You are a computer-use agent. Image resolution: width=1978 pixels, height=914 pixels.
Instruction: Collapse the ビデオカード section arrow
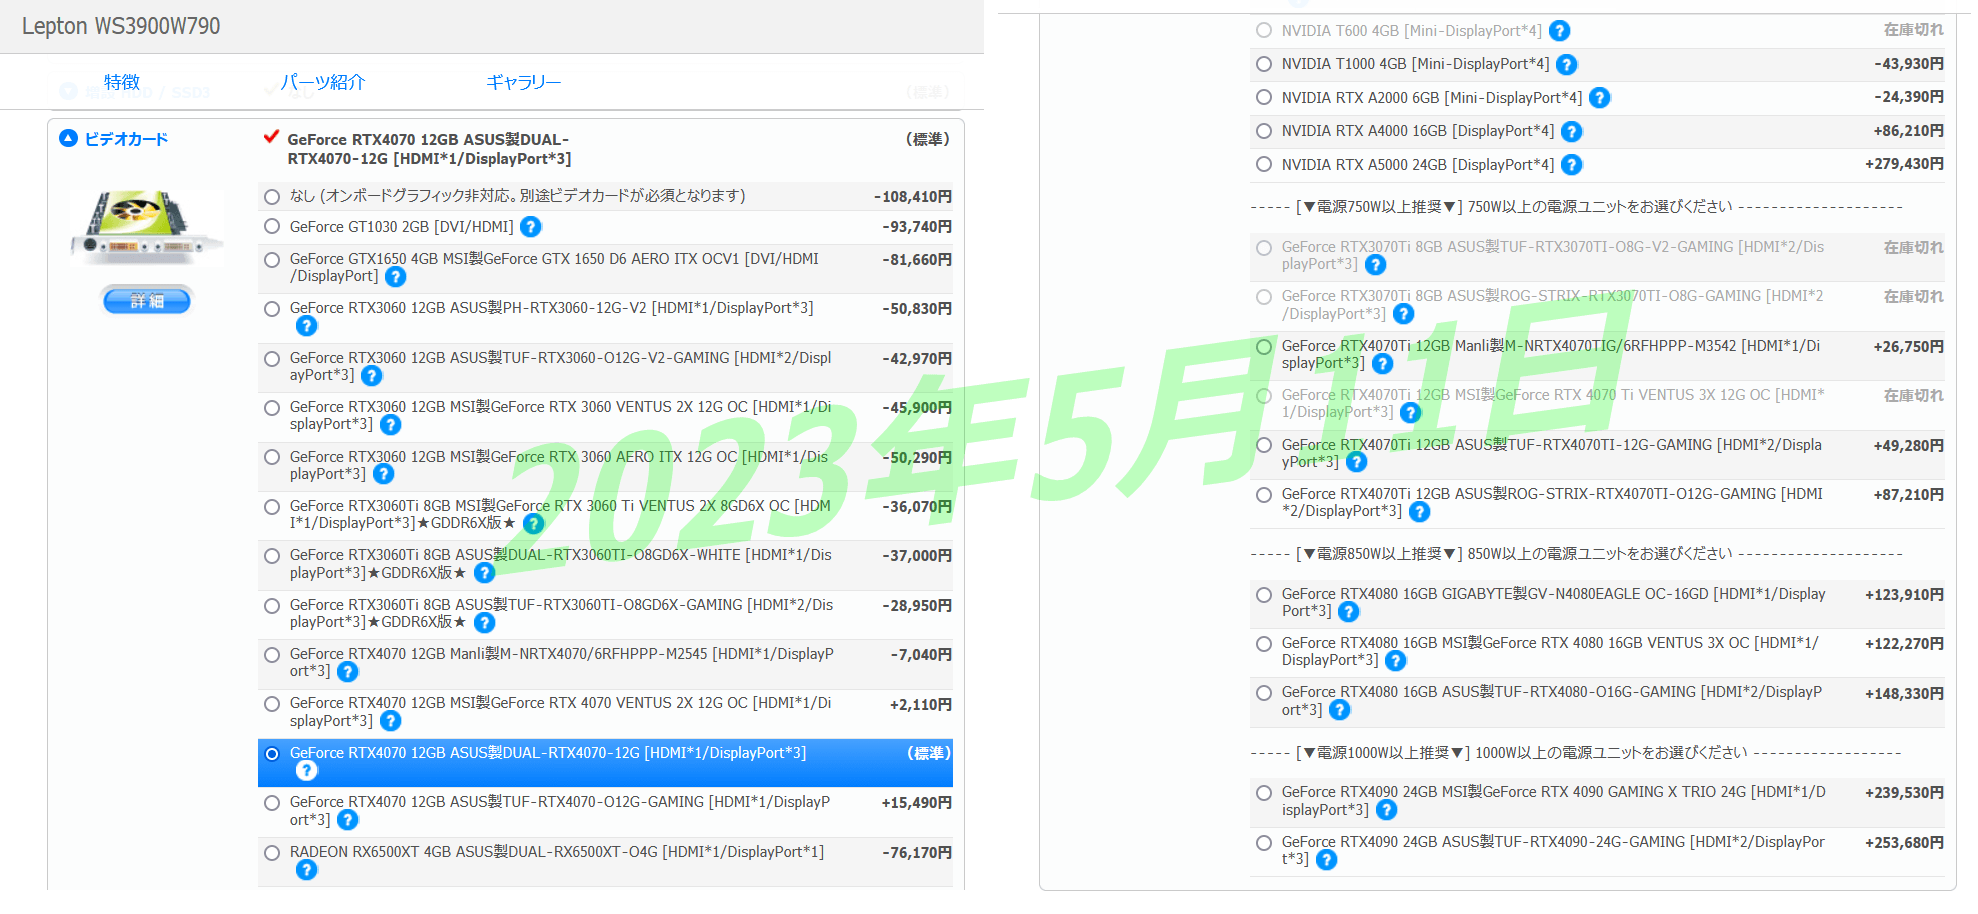coord(68,138)
